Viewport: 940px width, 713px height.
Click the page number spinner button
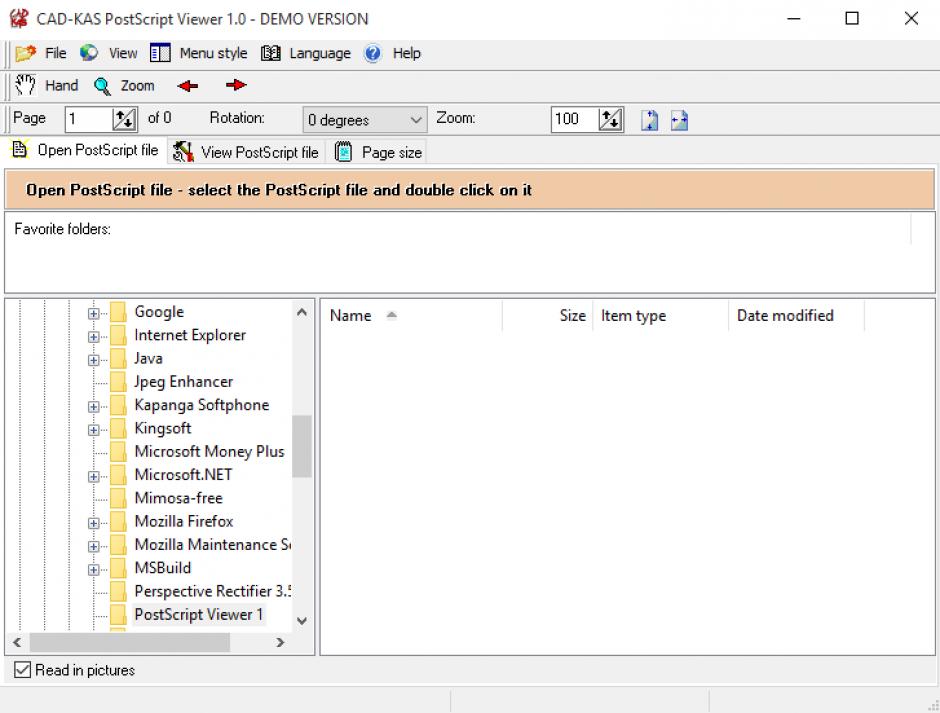(x=125, y=120)
